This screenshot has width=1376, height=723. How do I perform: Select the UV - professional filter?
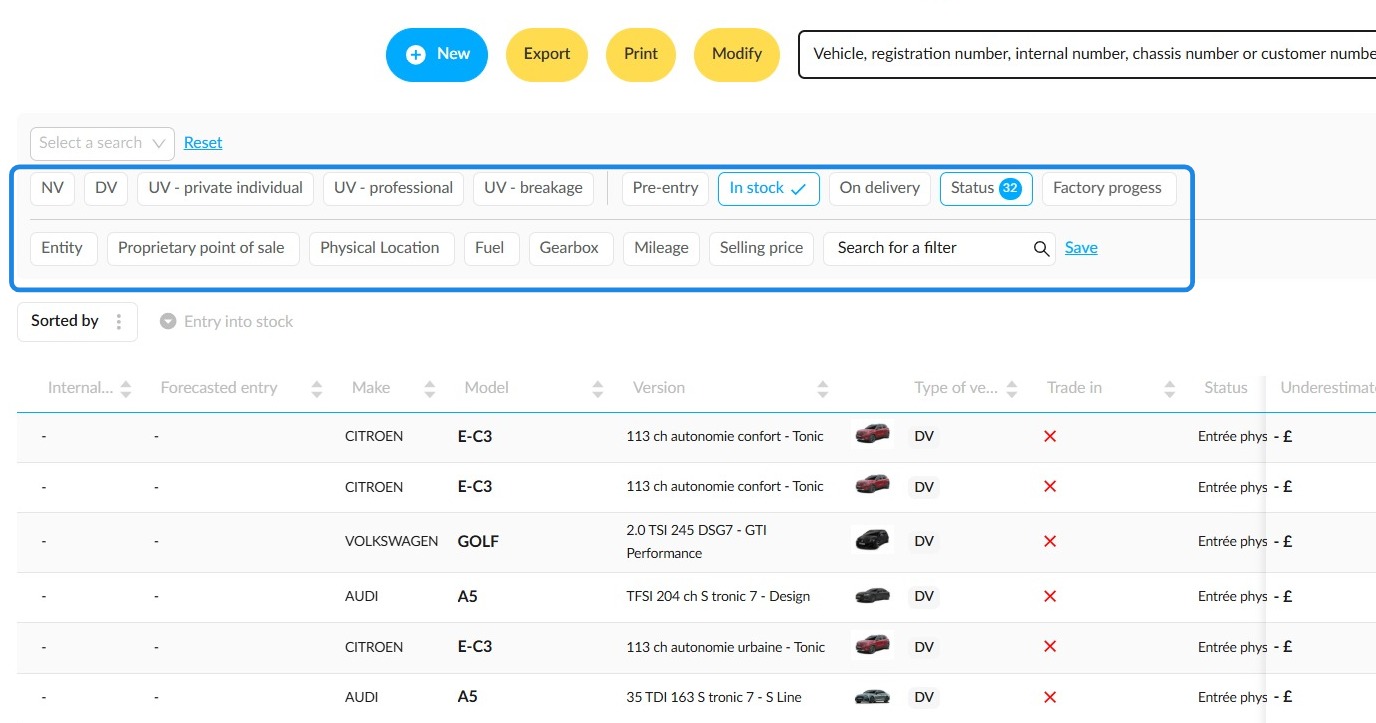click(393, 189)
